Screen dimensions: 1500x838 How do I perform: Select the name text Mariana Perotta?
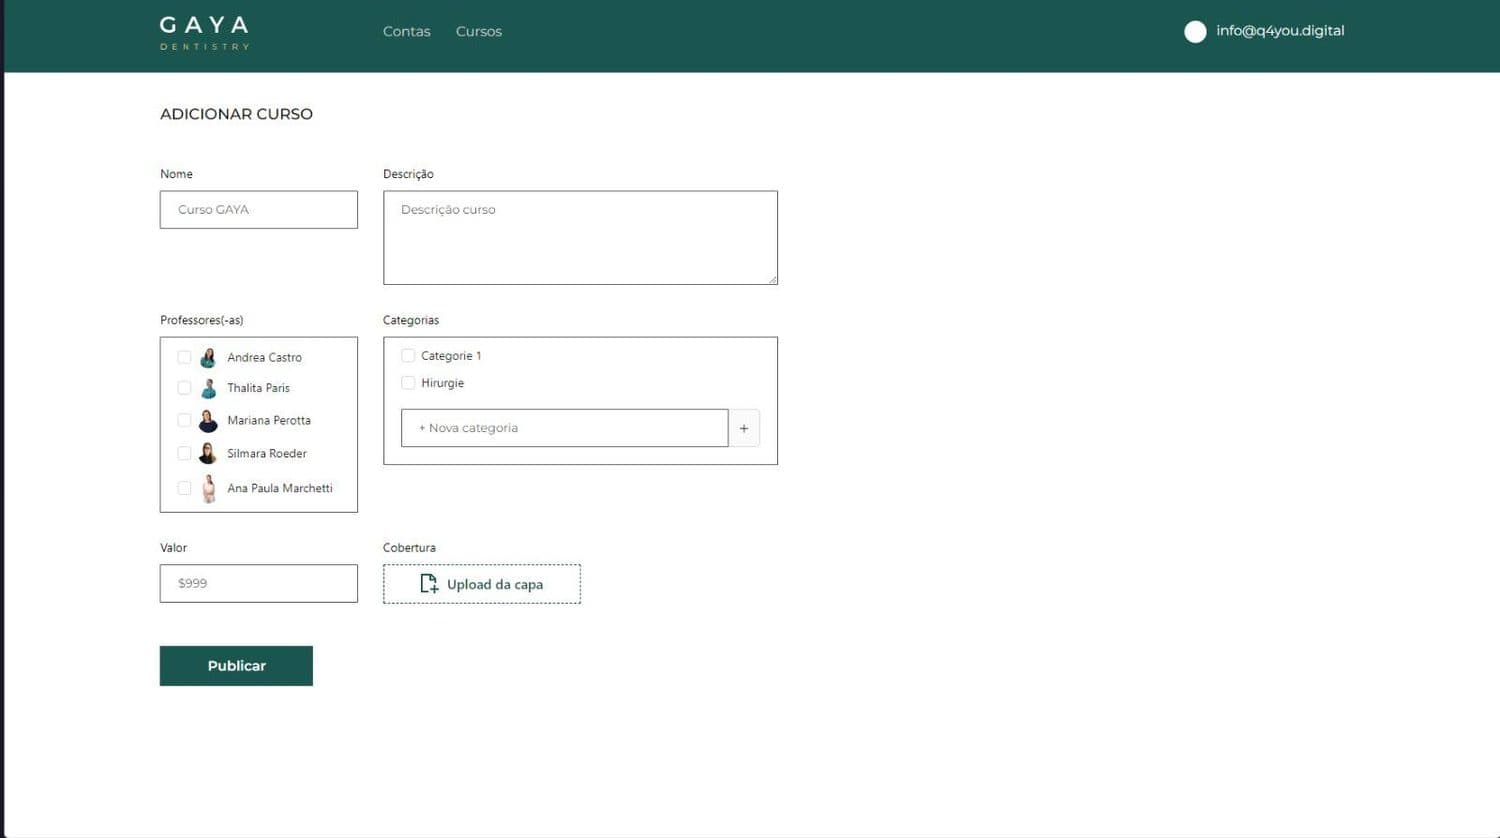[x=269, y=420]
